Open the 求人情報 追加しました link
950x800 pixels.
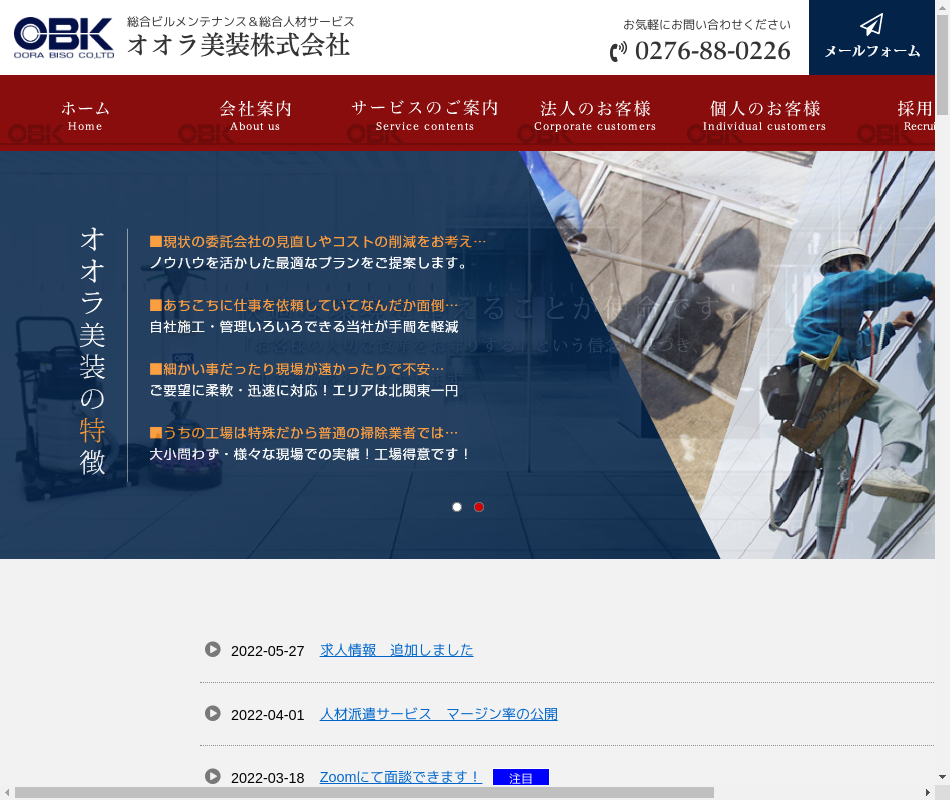tap(396, 650)
